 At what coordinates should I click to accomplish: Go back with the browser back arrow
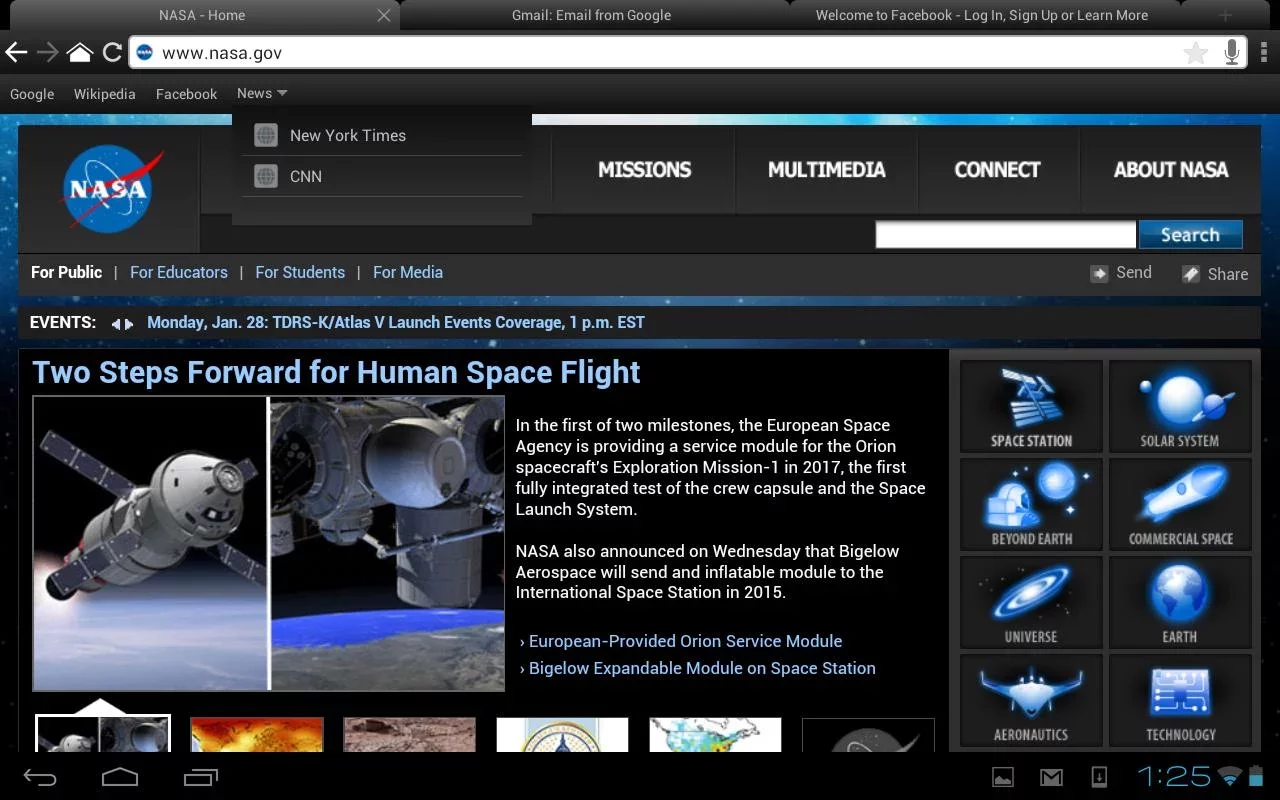click(x=16, y=52)
